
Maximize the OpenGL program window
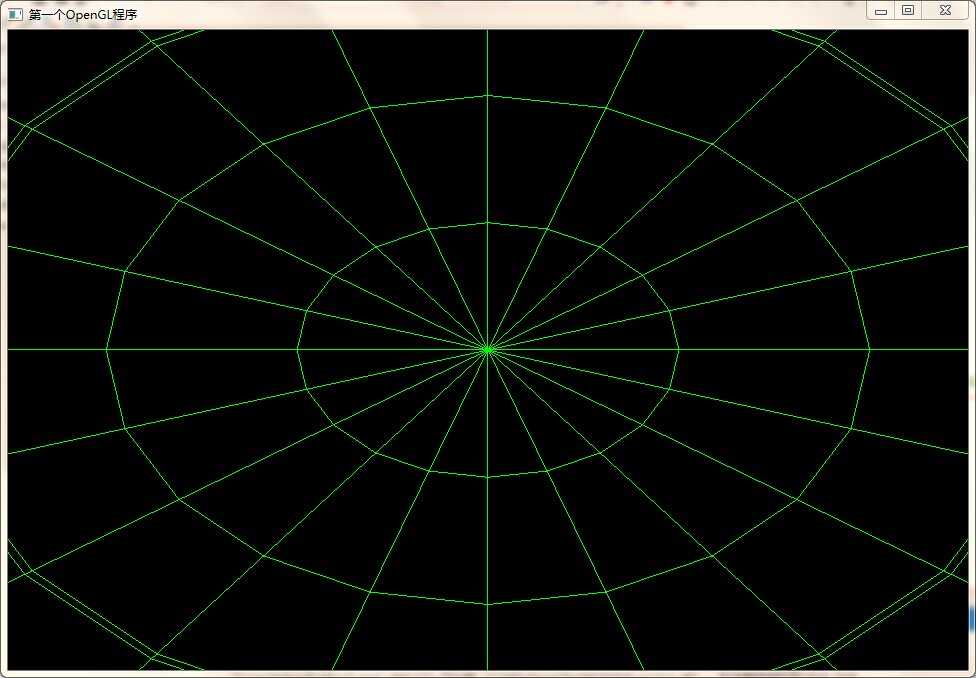(x=908, y=11)
